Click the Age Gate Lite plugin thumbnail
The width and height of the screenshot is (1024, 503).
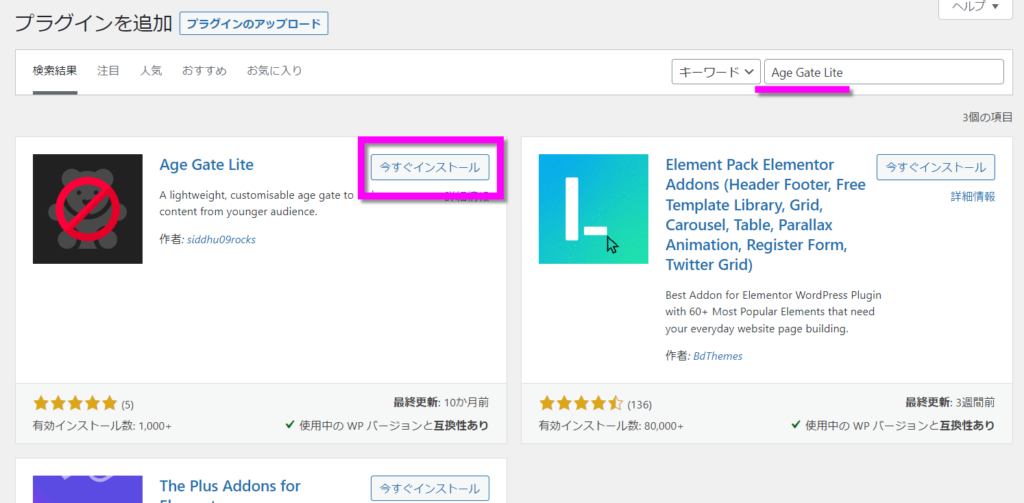[88, 209]
